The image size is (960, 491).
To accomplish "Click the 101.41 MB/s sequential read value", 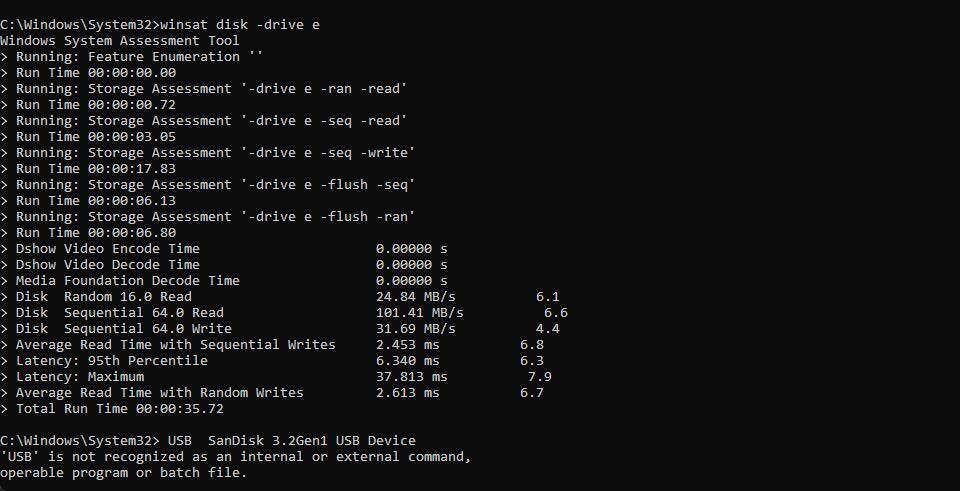I will [x=419, y=313].
